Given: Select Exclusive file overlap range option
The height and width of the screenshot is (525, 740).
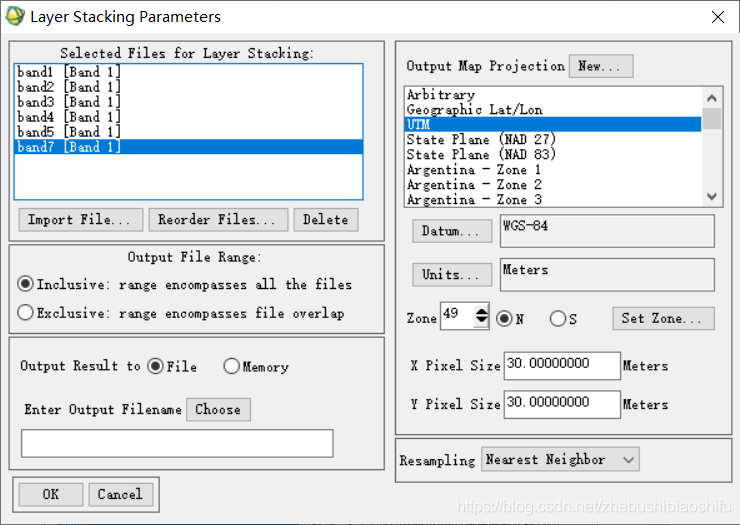Looking at the screenshot, I should click(25, 313).
